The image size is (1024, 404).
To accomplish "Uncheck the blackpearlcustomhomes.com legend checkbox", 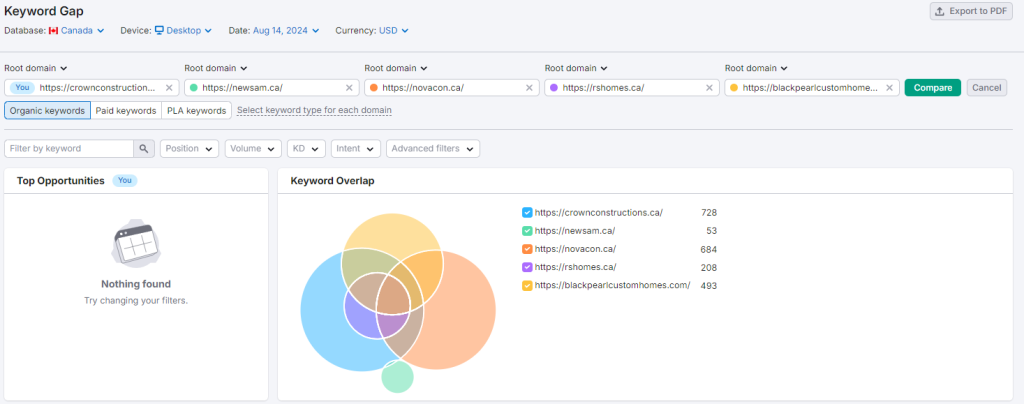I will (527, 285).
